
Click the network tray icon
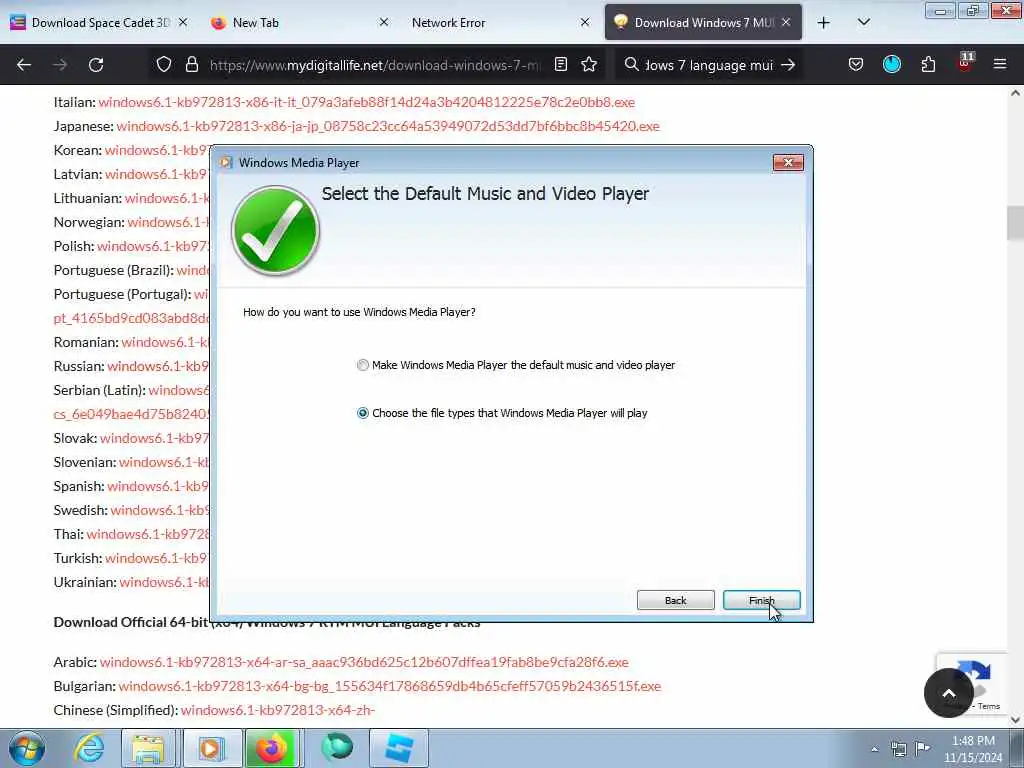[x=899, y=749]
